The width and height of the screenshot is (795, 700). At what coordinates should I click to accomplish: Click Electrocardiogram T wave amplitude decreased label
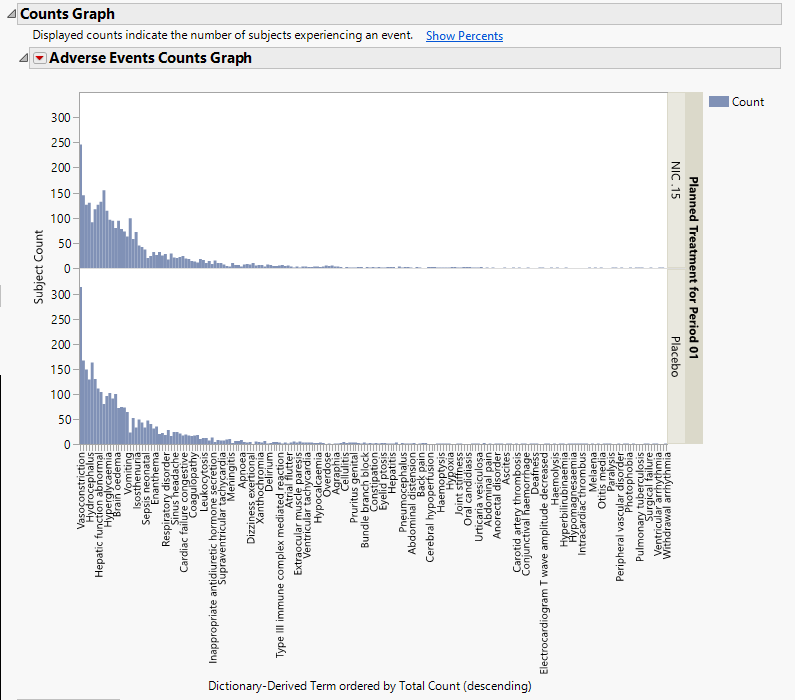[544, 563]
